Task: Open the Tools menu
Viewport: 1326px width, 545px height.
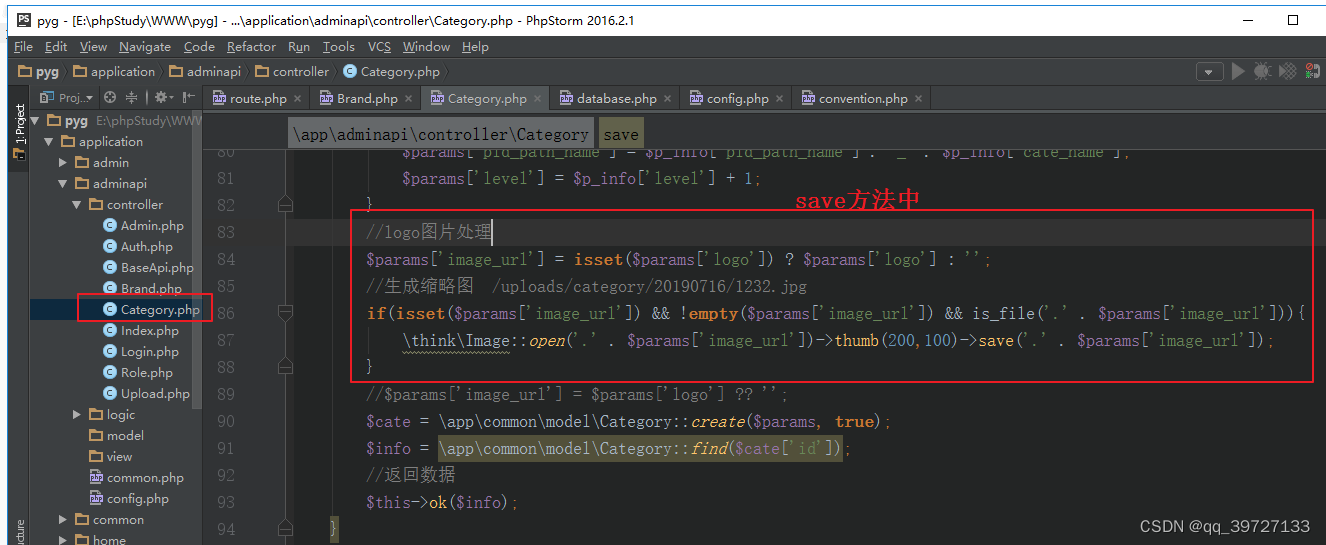Action: point(338,46)
